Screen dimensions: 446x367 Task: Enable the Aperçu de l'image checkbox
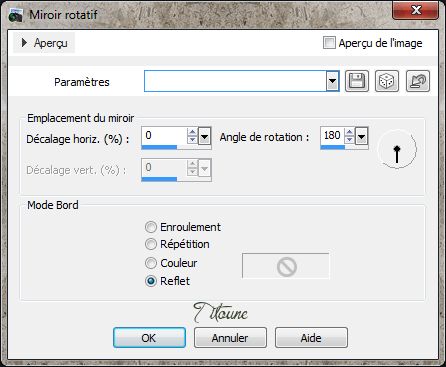coord(329,43)
